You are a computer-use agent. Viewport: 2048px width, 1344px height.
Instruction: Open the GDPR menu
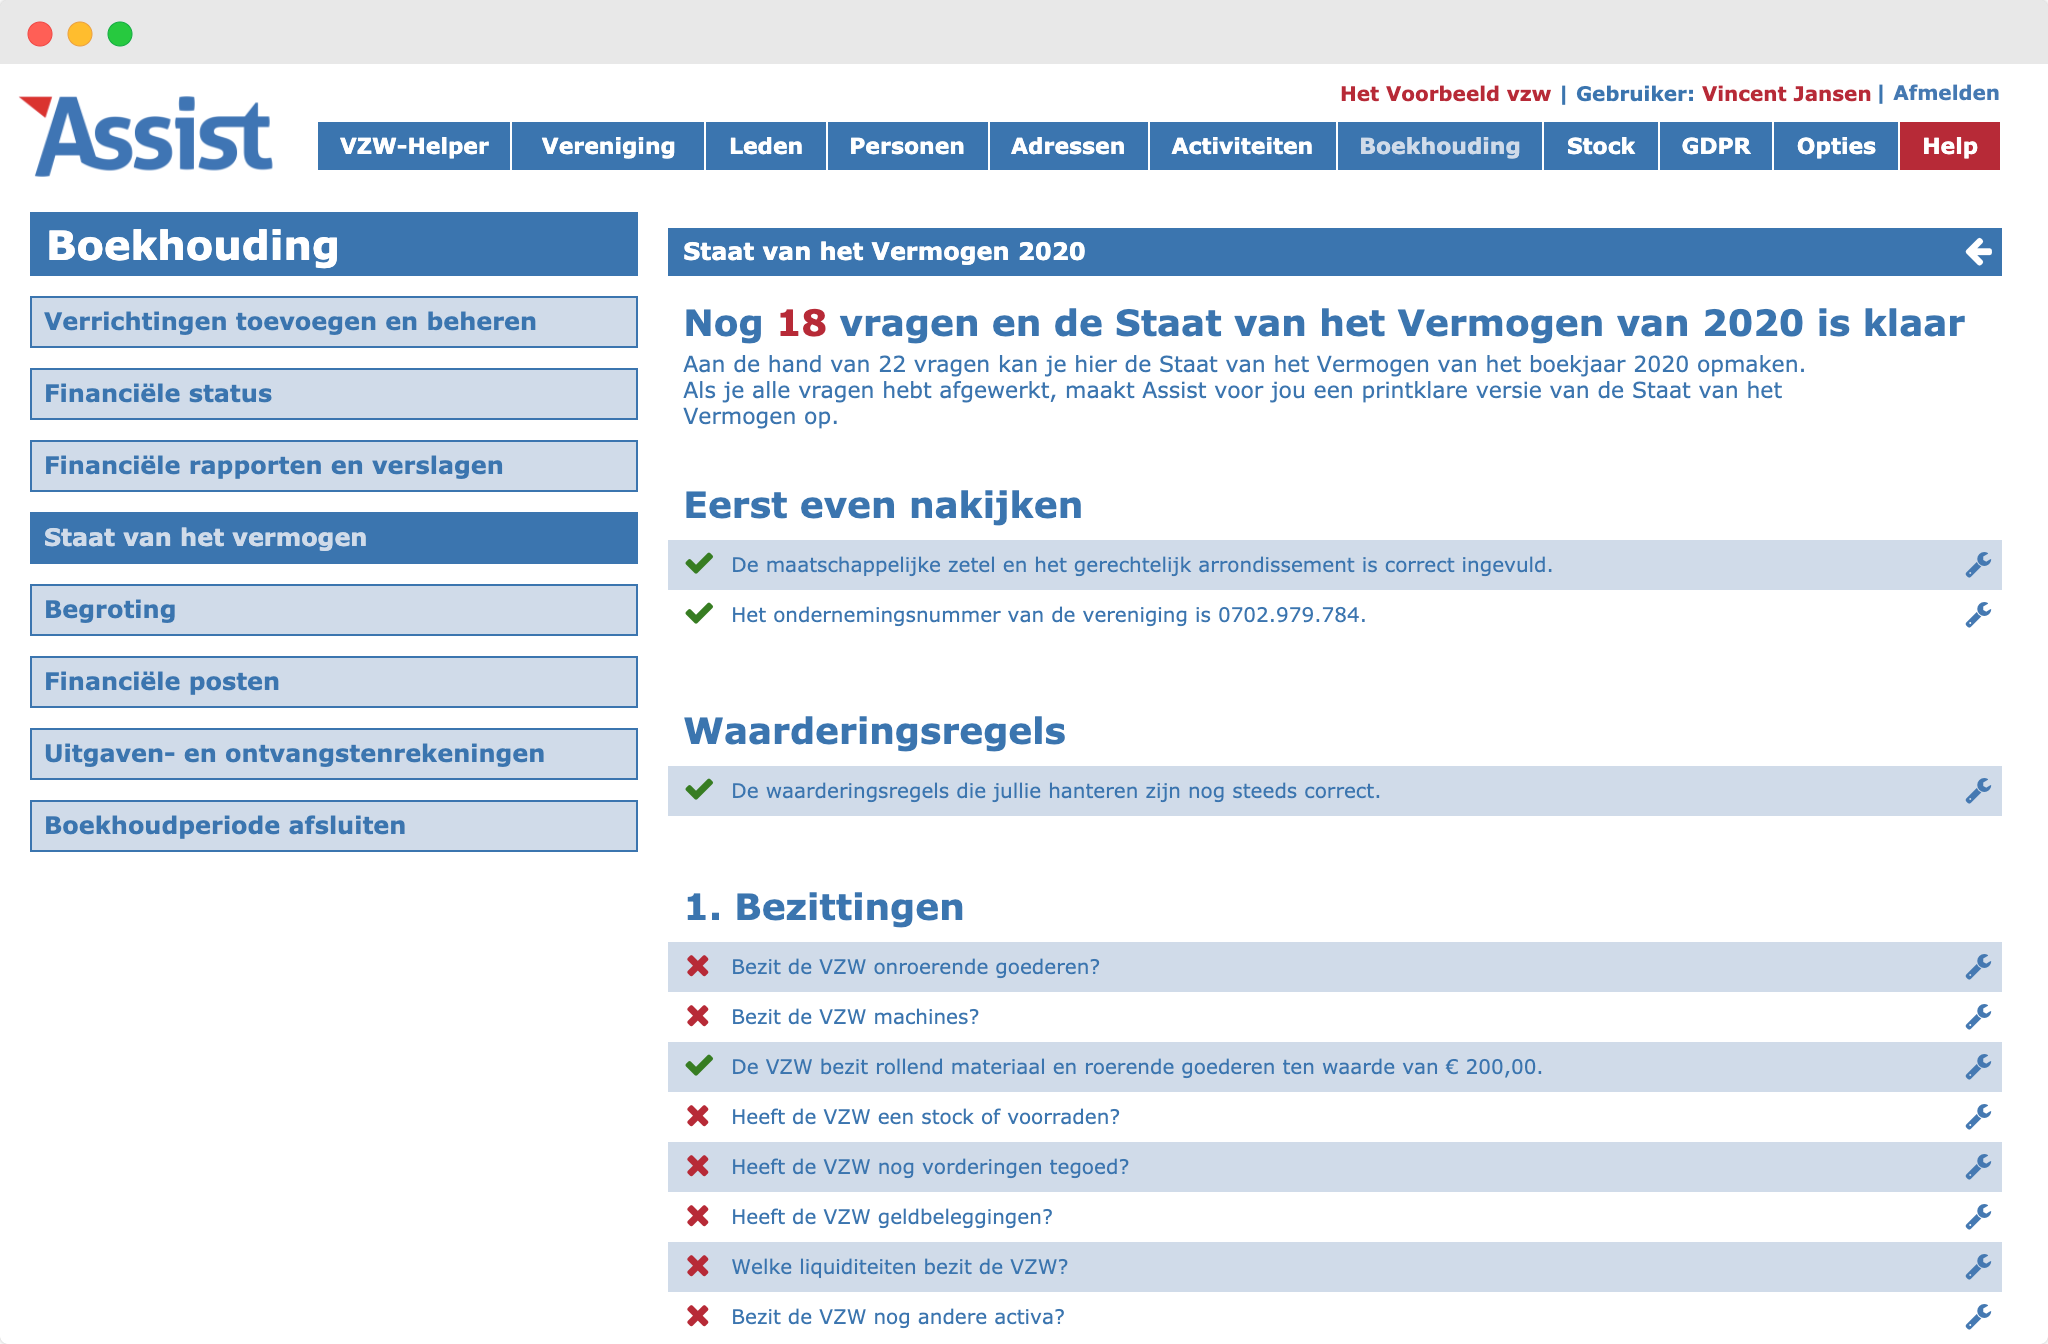(x=1716, y=146)
